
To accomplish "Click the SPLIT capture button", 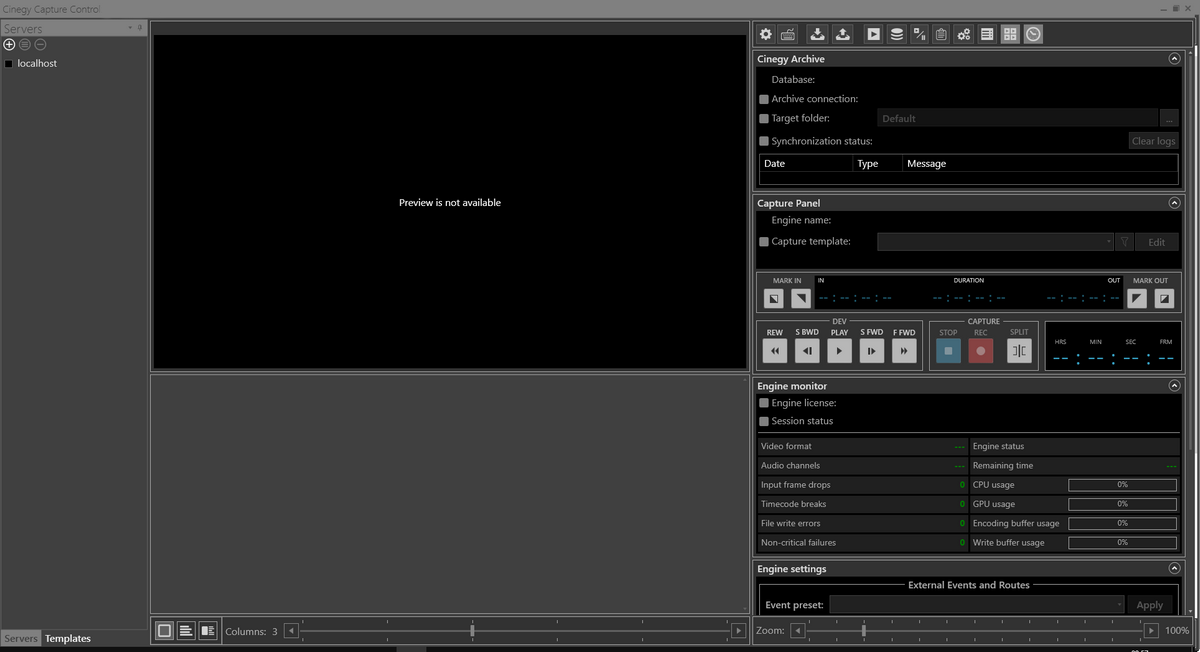I will tap(1019, 351).
